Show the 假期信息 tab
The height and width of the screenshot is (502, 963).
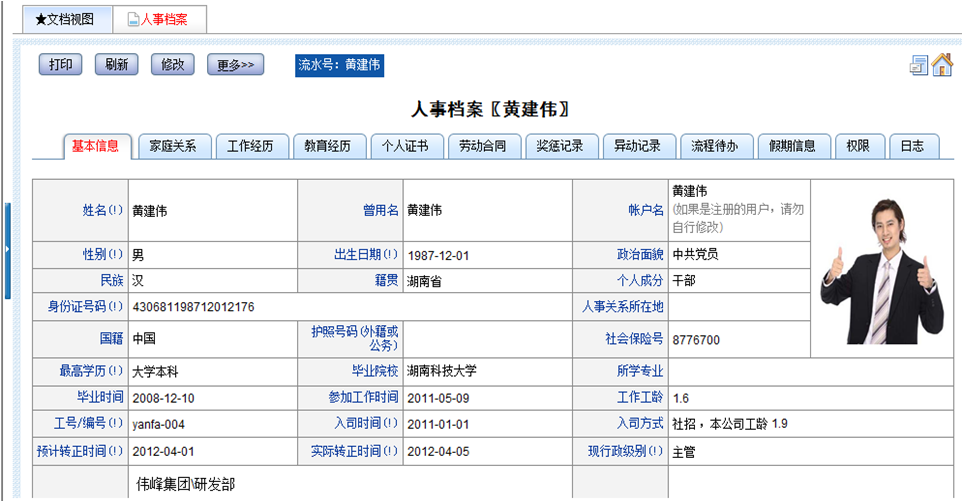click(x=793, y=146)
